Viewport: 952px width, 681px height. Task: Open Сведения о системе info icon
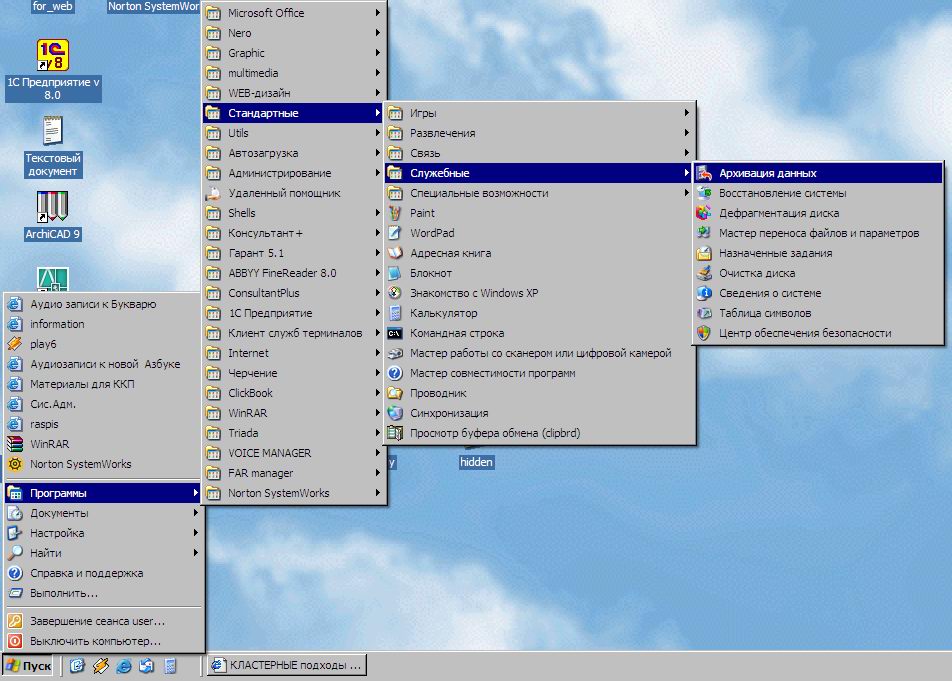pos(704,293)
